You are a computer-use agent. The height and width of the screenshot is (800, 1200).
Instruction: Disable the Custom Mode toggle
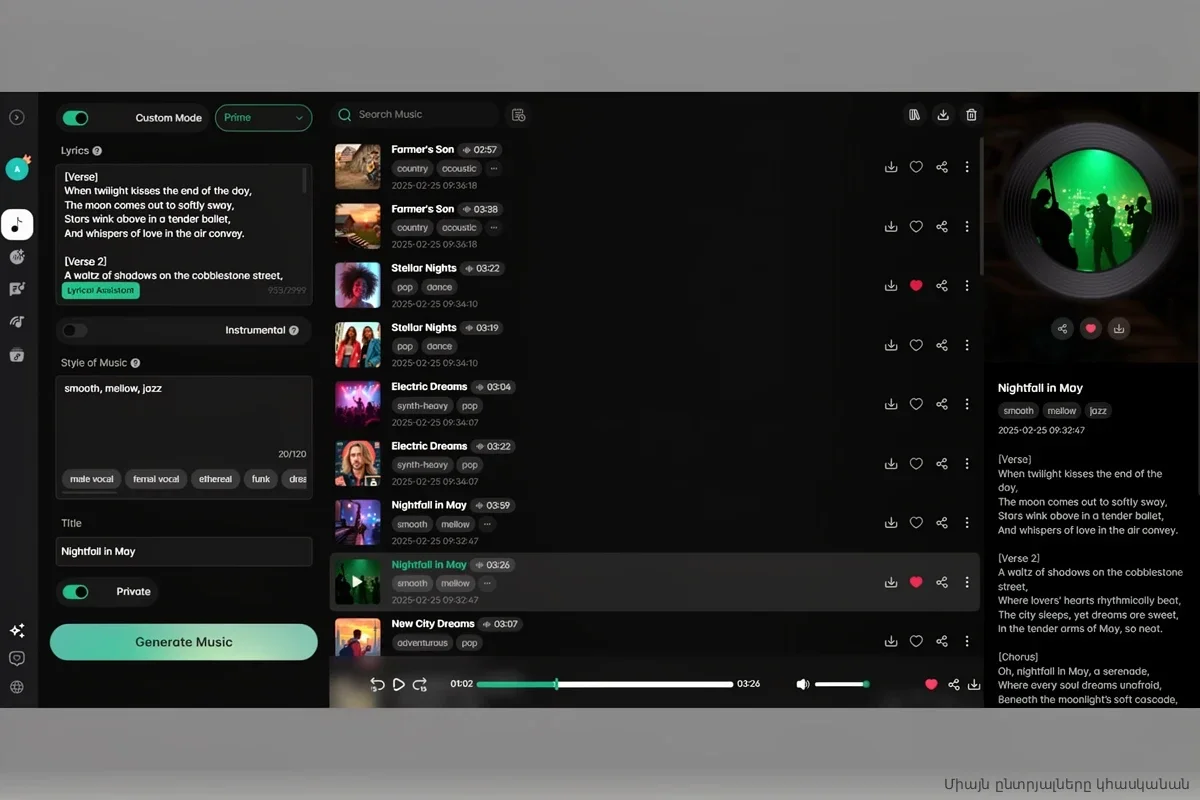click(76, 118)
